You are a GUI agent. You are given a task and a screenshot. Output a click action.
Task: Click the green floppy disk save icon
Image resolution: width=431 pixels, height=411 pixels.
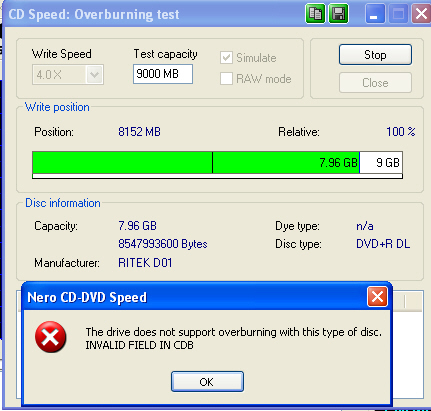[339, 14]
